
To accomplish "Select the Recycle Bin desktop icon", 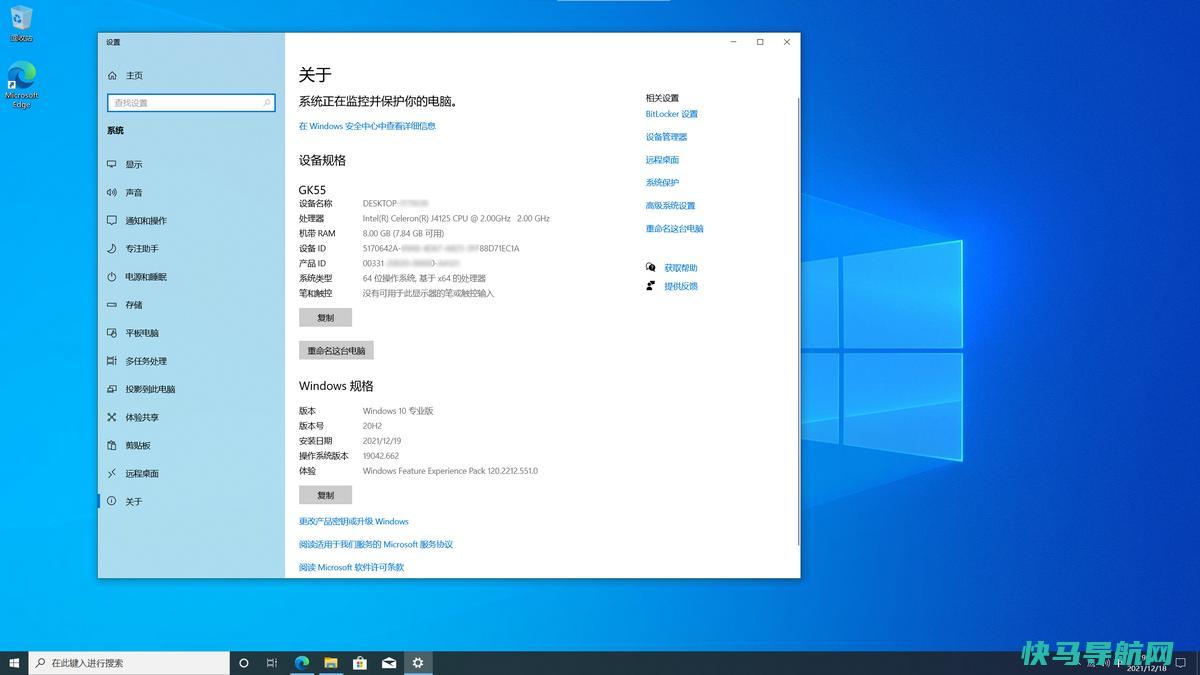I will 21,23.
